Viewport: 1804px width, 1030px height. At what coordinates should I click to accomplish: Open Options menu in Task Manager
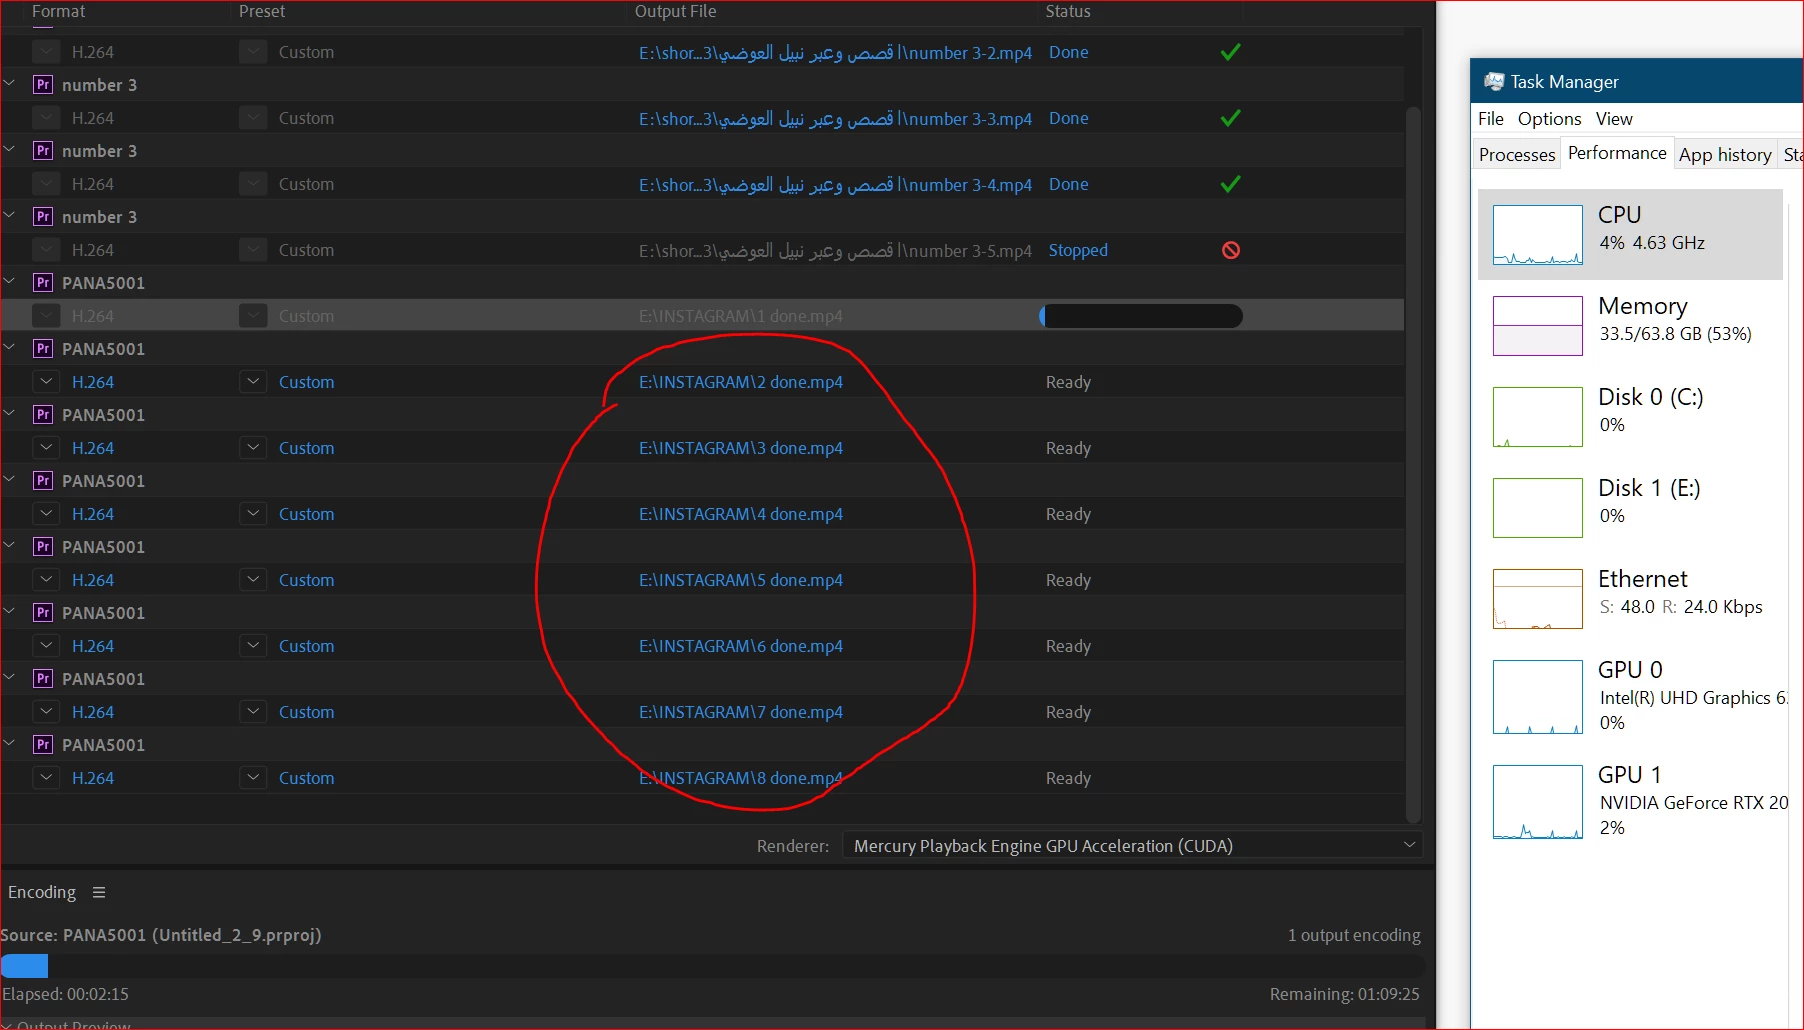click(1549, 119)
